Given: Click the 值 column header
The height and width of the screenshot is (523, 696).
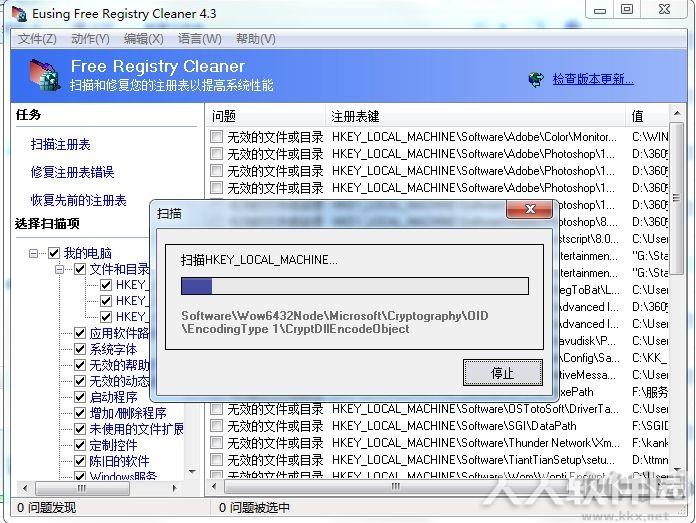Looking at the screenshot, I should (647, 116).
